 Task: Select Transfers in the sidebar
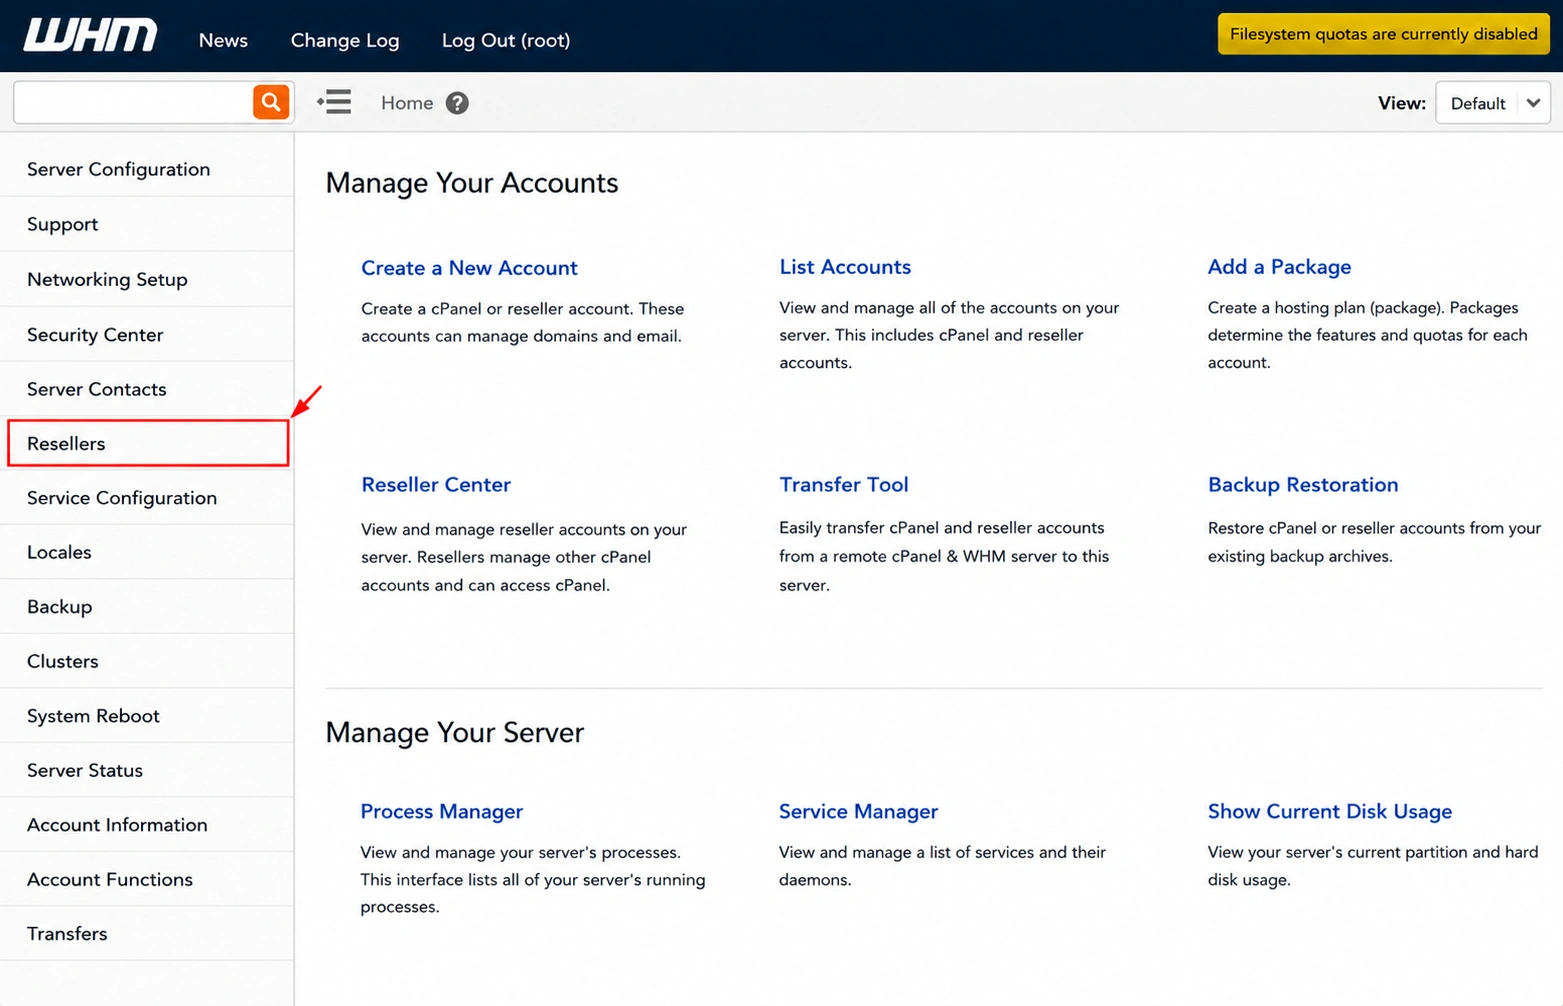point(147,933)
